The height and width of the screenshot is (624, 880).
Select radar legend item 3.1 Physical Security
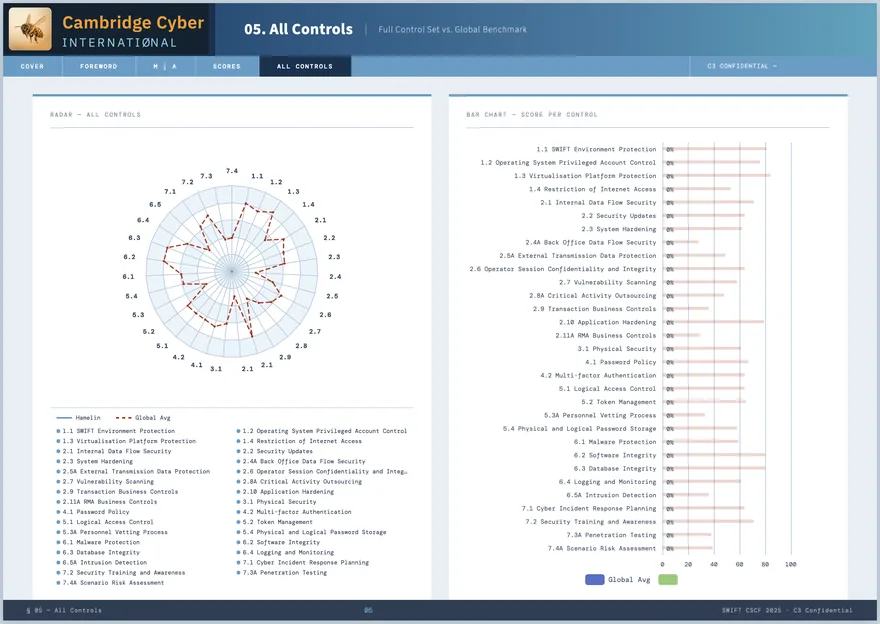(x=276, y=502)
